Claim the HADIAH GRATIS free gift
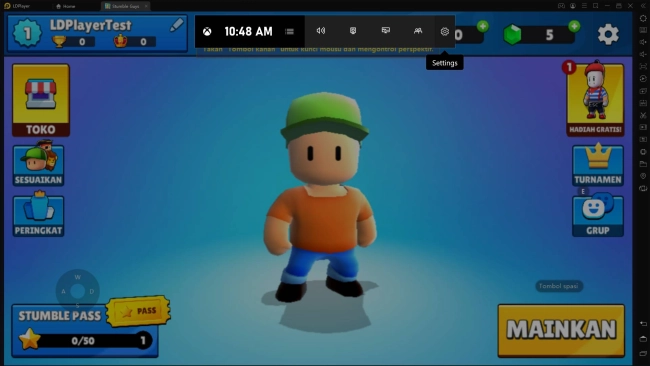This screenshot has width=650, height=366. (595, 99)
